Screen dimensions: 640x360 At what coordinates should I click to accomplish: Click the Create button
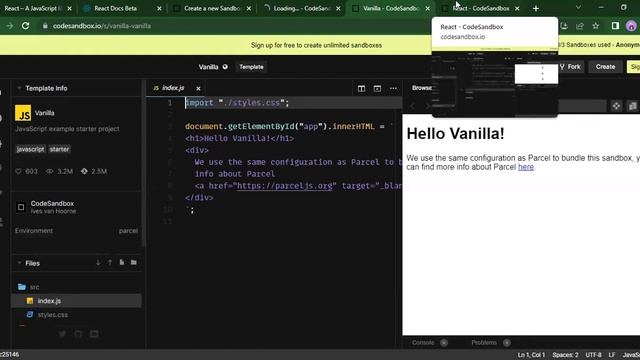(605, 67)
